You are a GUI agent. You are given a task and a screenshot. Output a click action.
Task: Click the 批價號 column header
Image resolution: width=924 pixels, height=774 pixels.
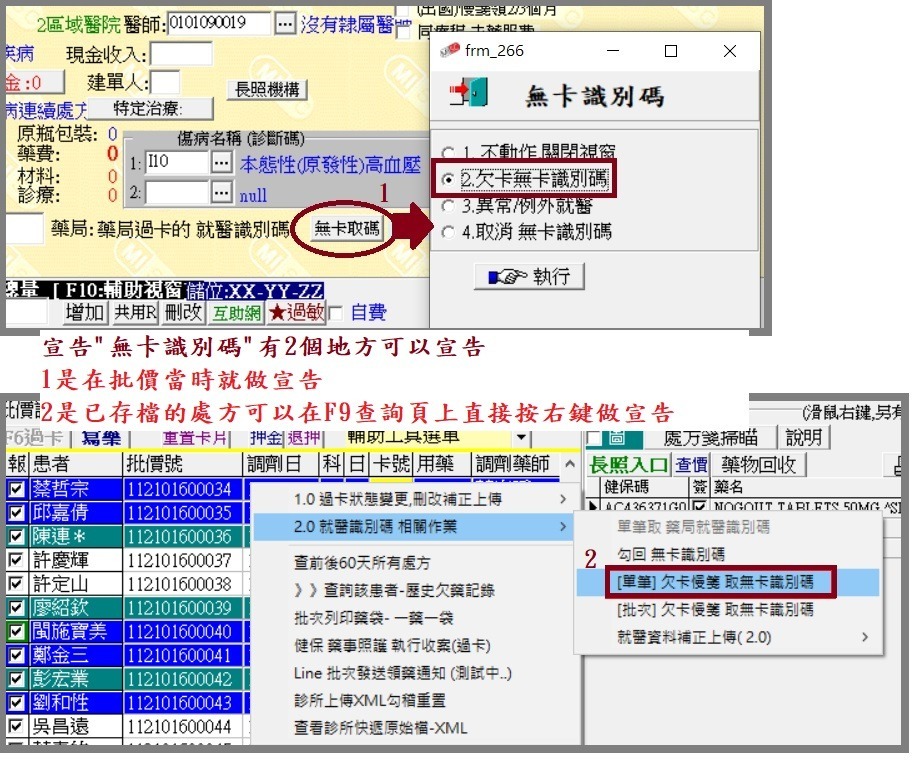coord(183,464)
